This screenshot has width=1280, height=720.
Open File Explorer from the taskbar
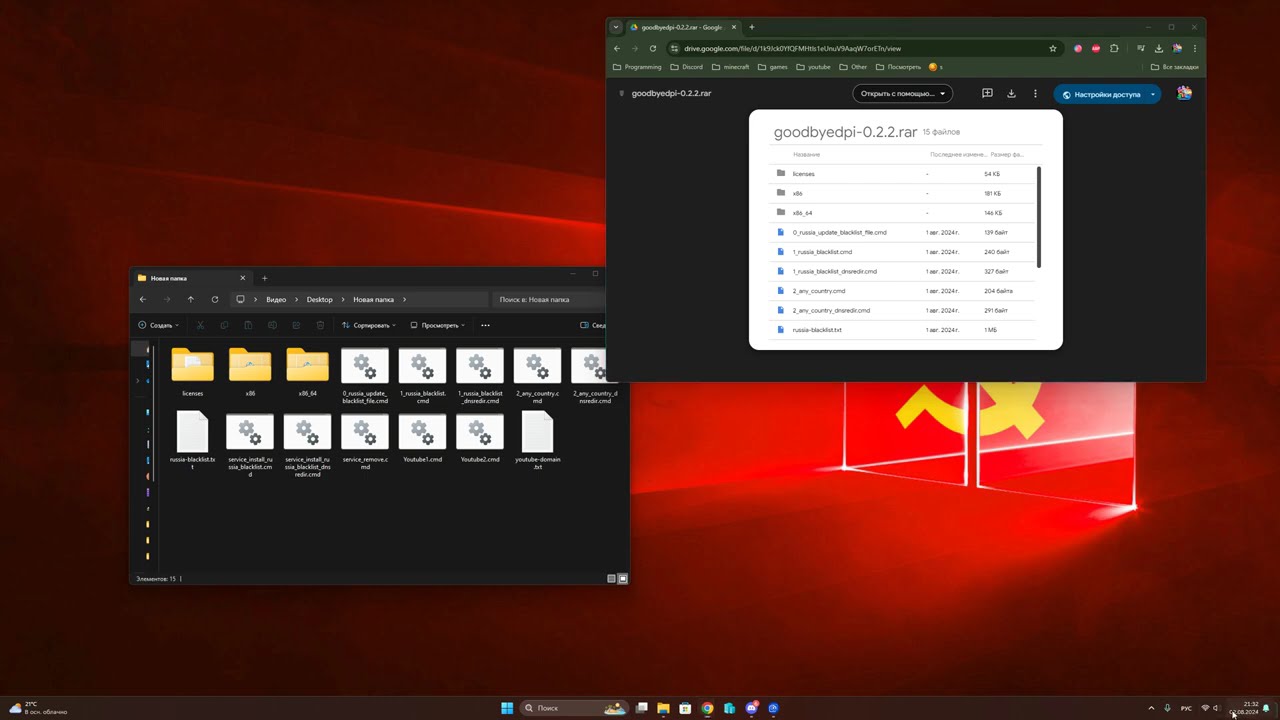point(663,708)
